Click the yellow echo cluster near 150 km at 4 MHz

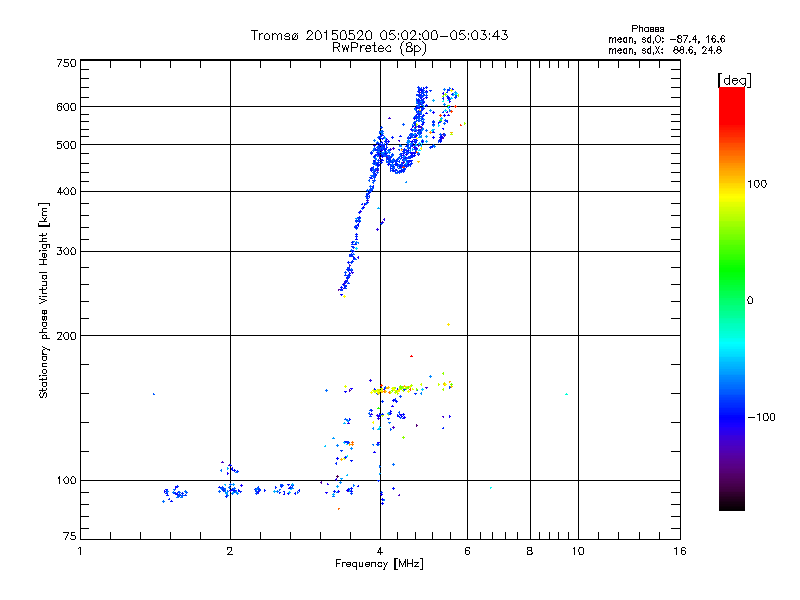pos(393,390)
